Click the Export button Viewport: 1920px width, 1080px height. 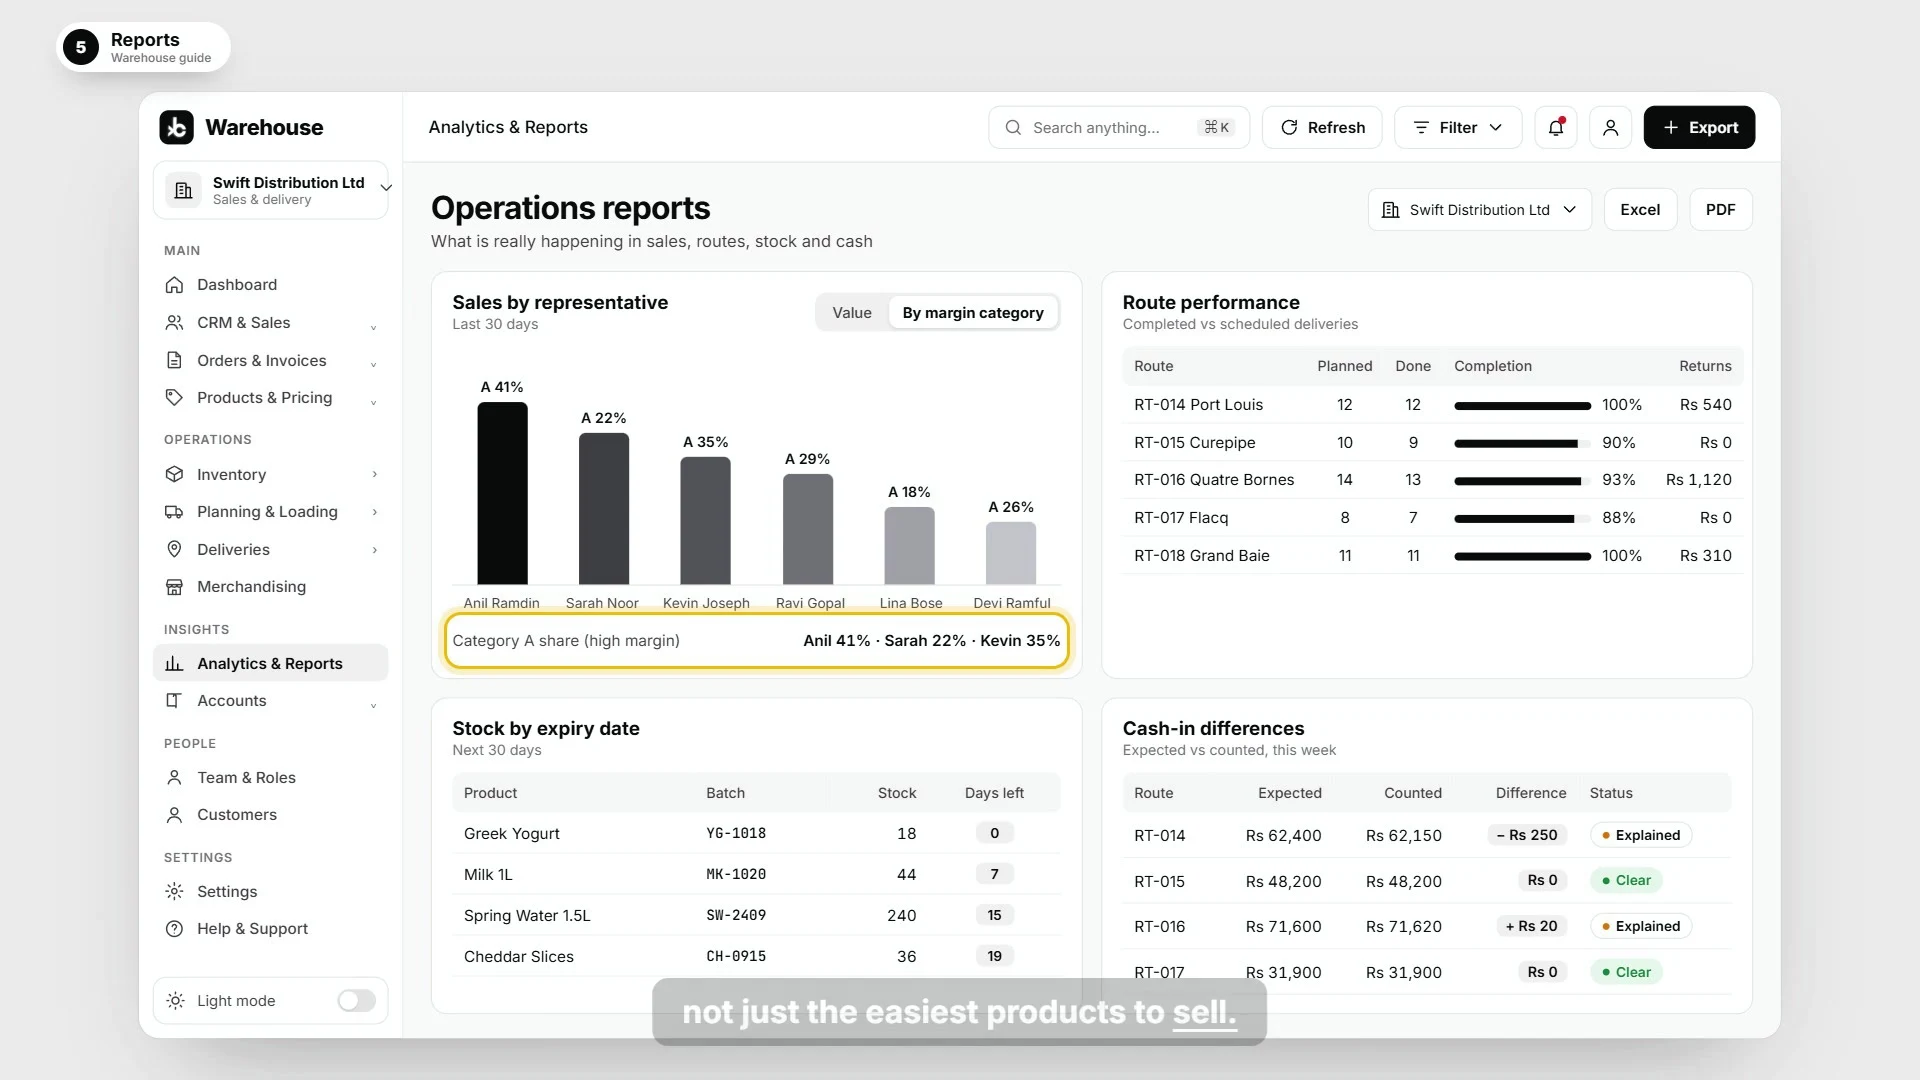pos(1699,127)
